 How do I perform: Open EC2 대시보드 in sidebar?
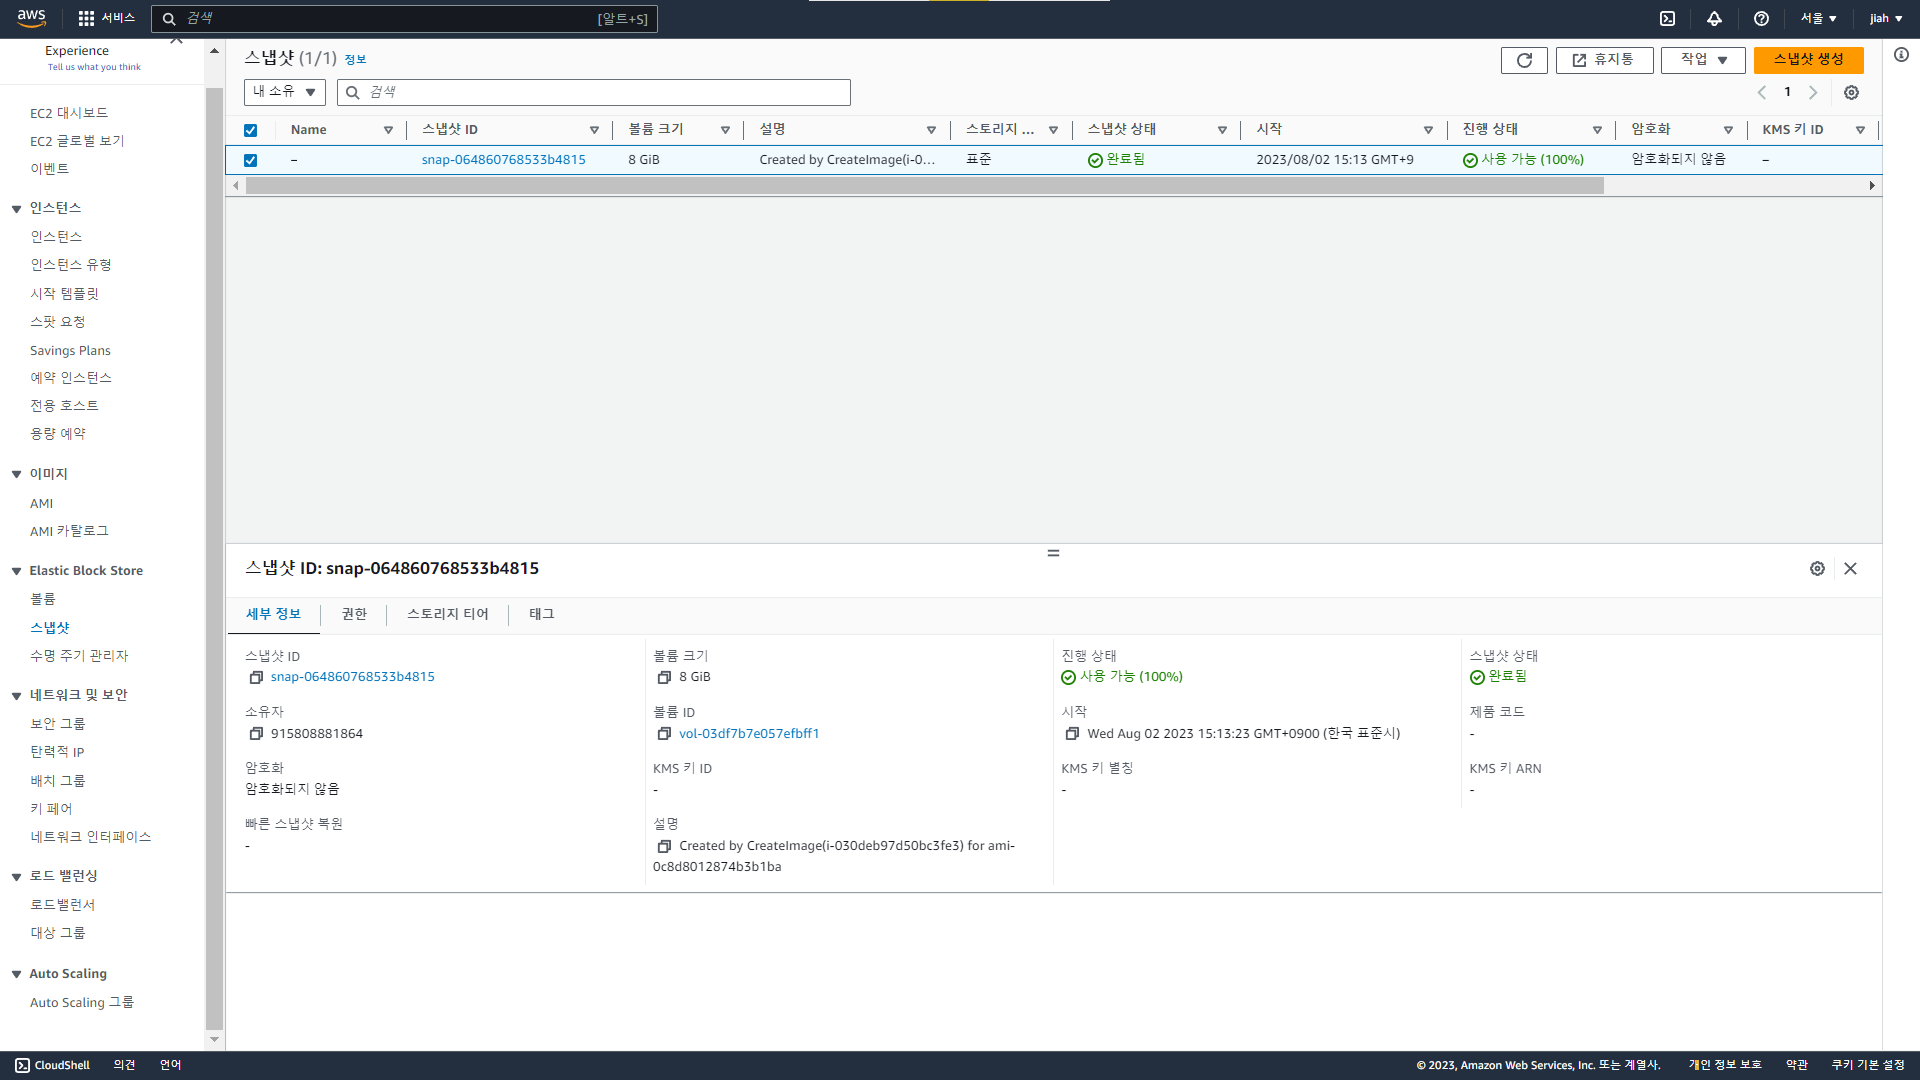click(x=69, y=113)
